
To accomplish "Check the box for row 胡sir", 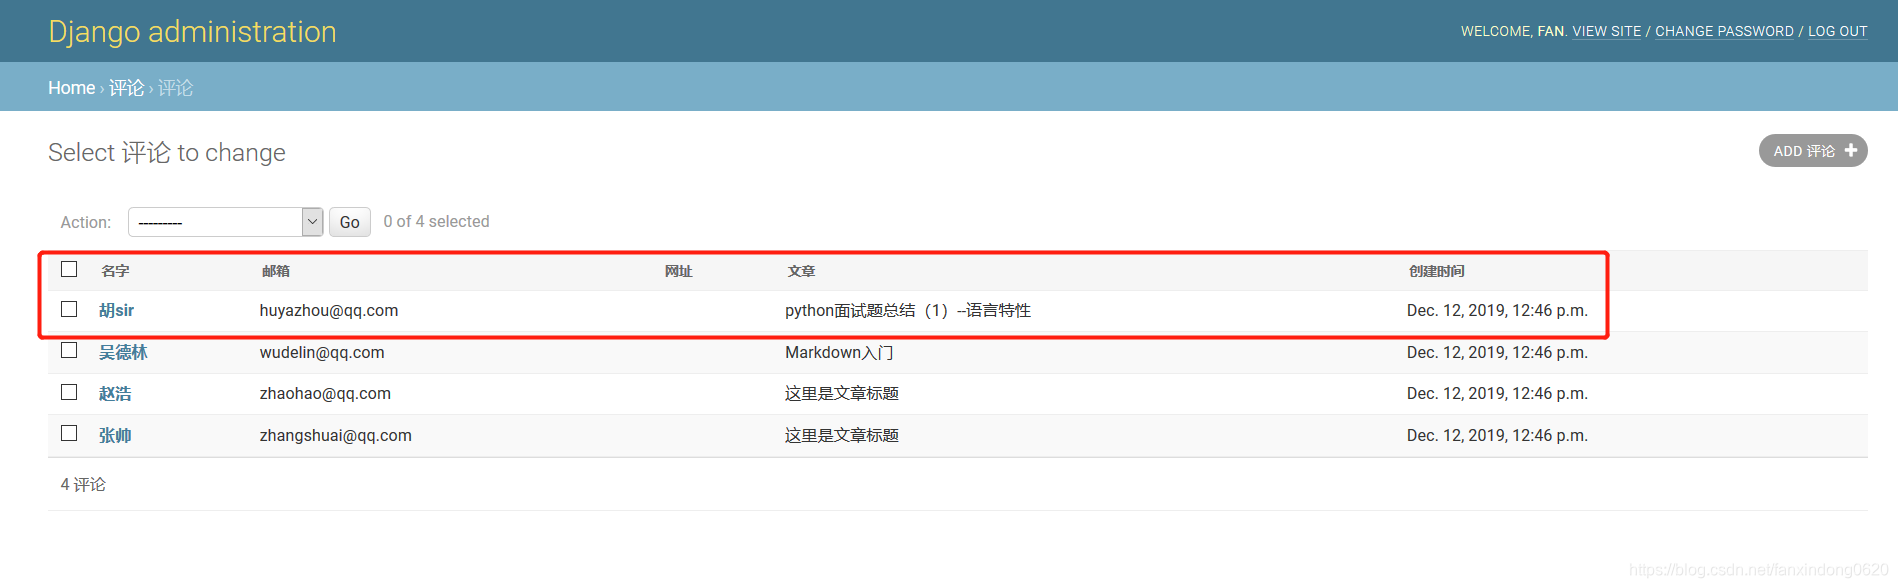I will [x=69, y=309].
